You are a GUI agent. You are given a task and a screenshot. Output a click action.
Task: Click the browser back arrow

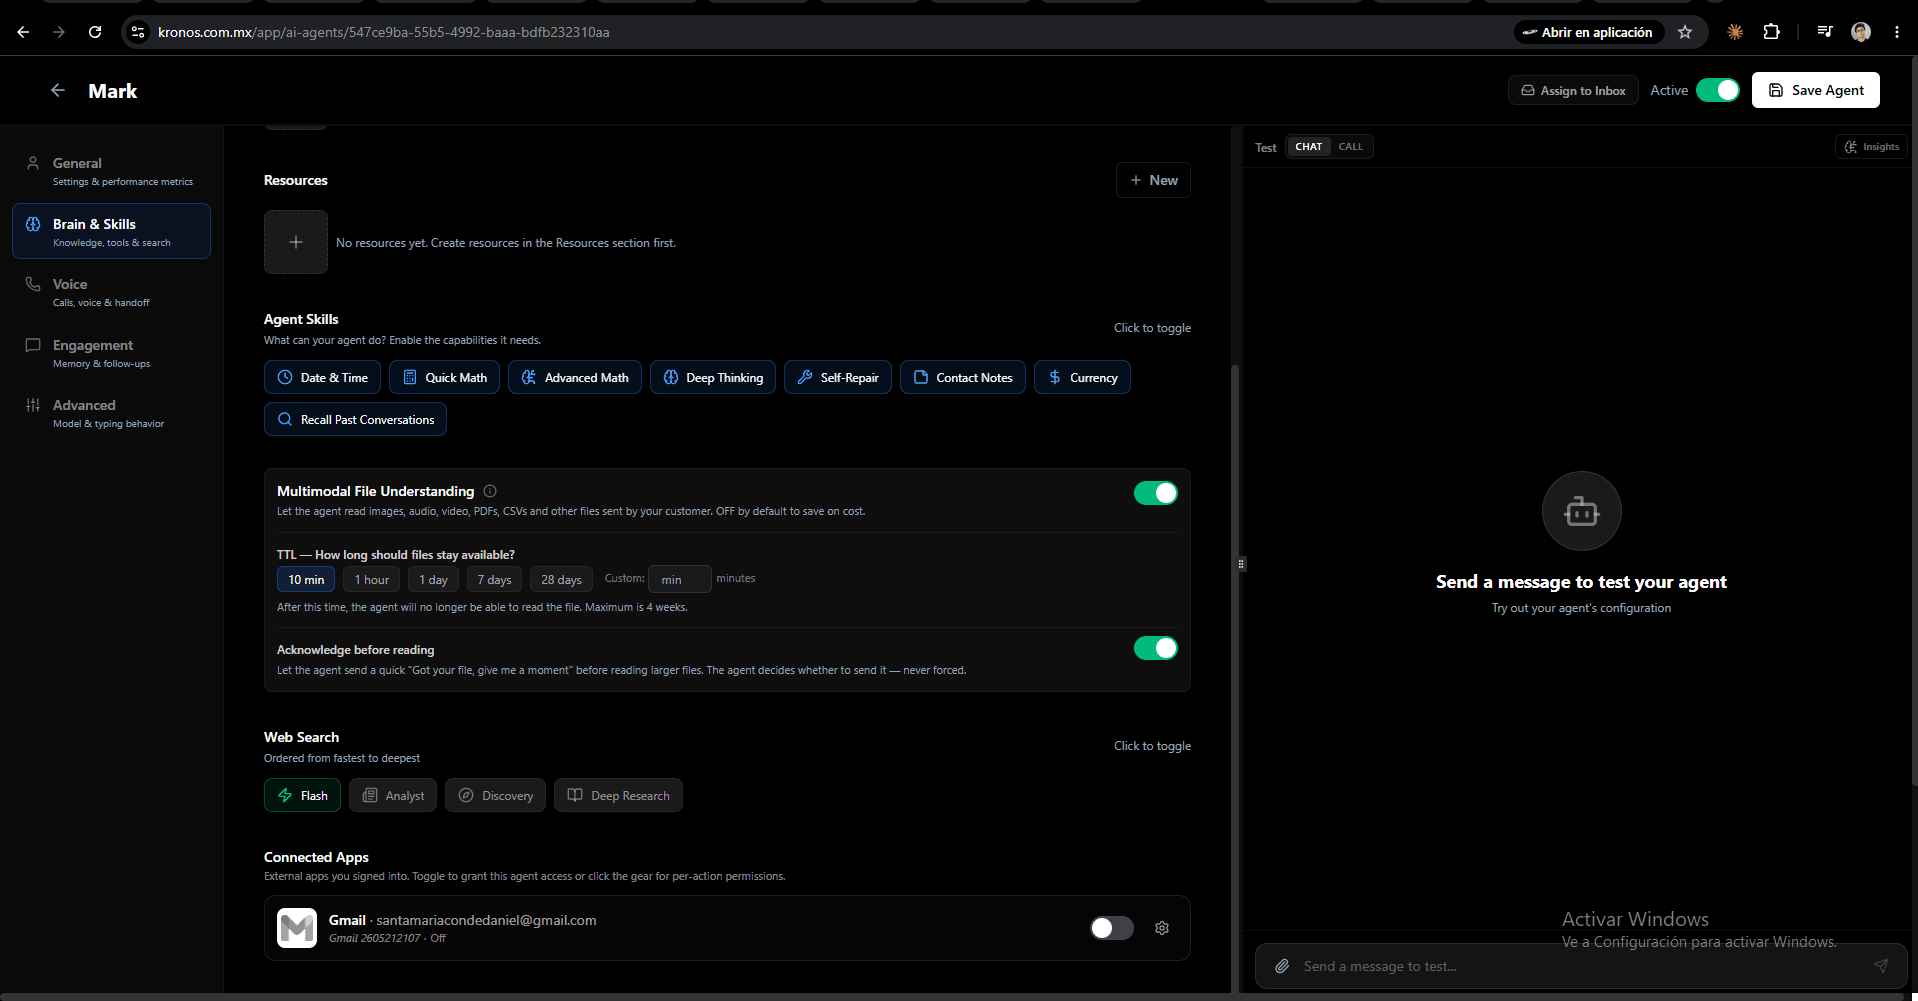point(23,32)
